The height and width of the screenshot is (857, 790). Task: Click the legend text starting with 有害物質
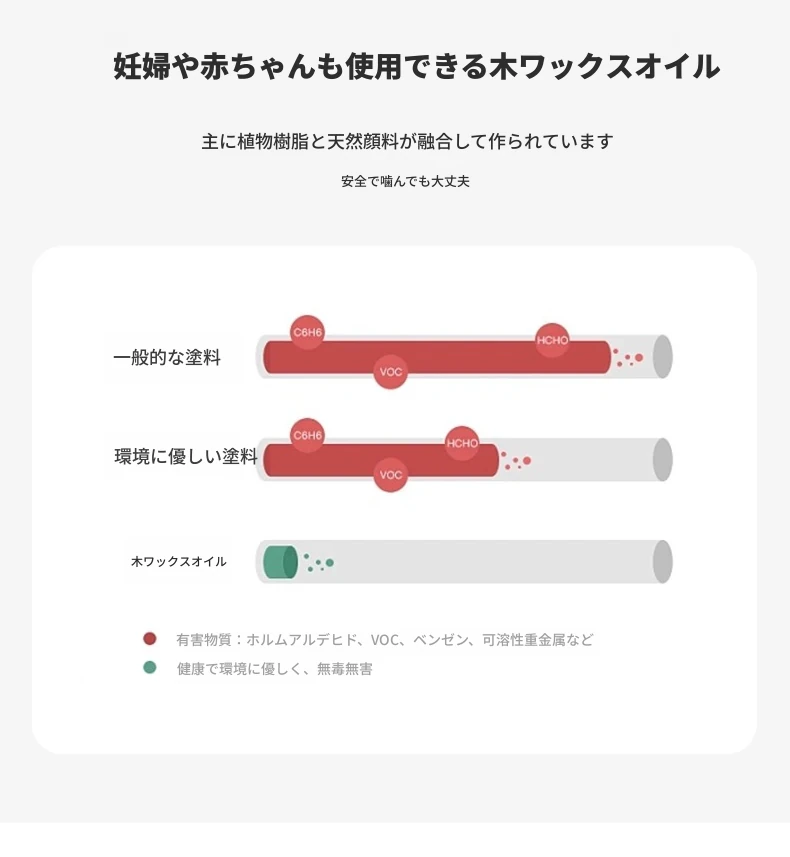[385, 639]
